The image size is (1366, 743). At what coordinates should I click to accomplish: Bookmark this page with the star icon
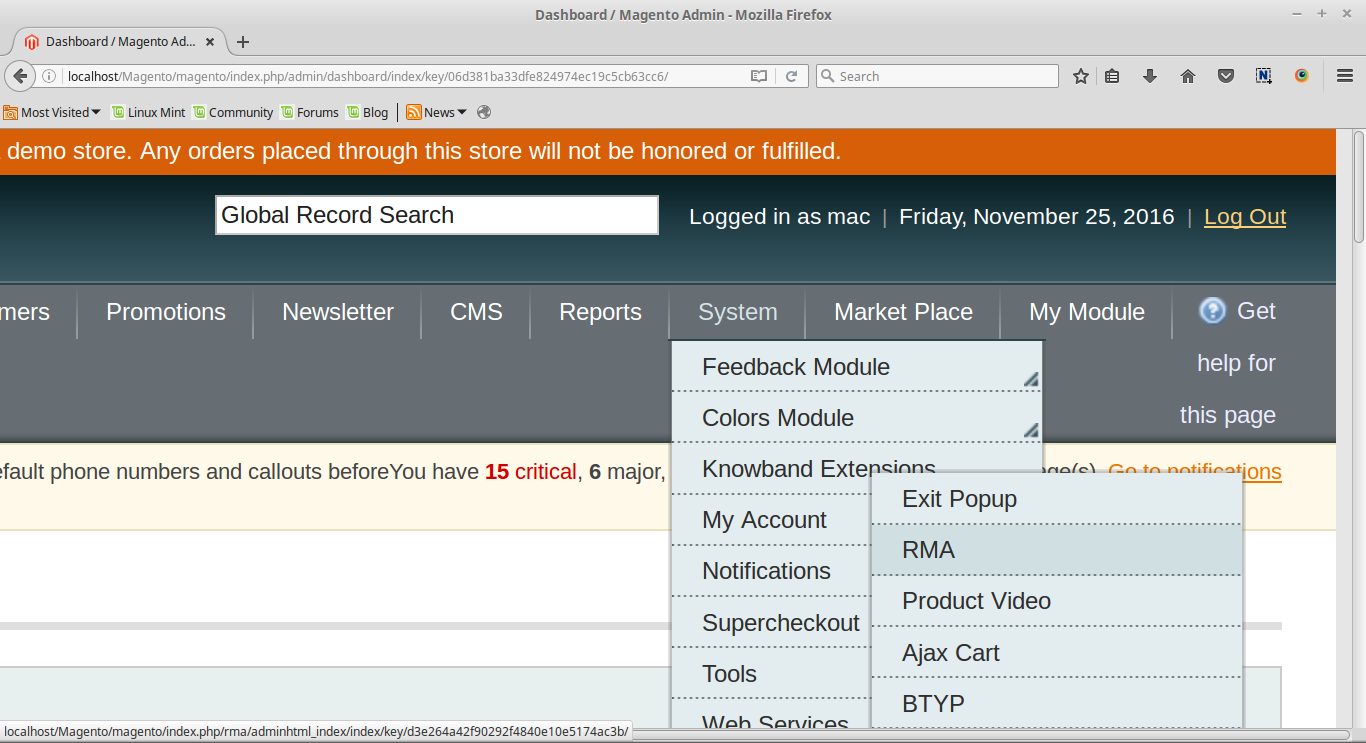(1081, 76)
